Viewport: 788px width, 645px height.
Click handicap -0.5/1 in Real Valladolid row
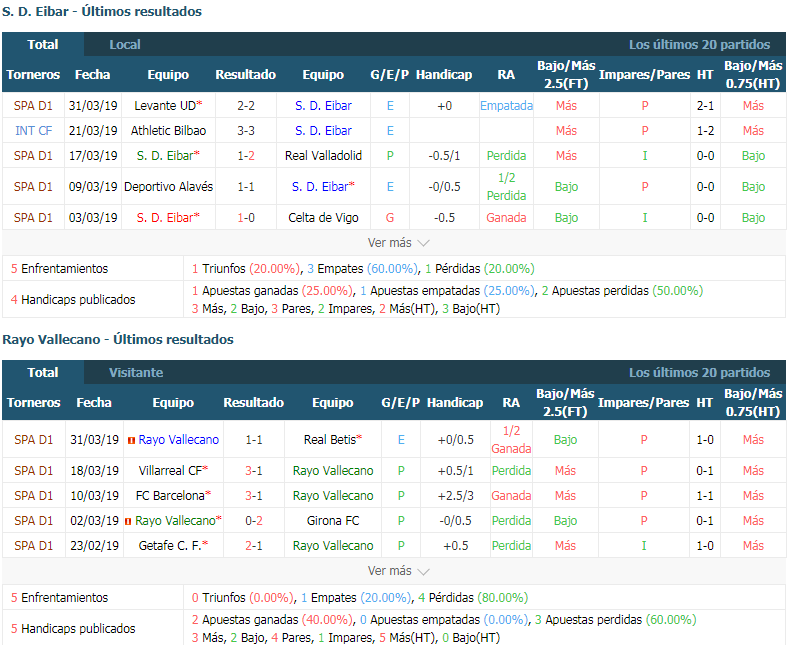coord(444,156)
